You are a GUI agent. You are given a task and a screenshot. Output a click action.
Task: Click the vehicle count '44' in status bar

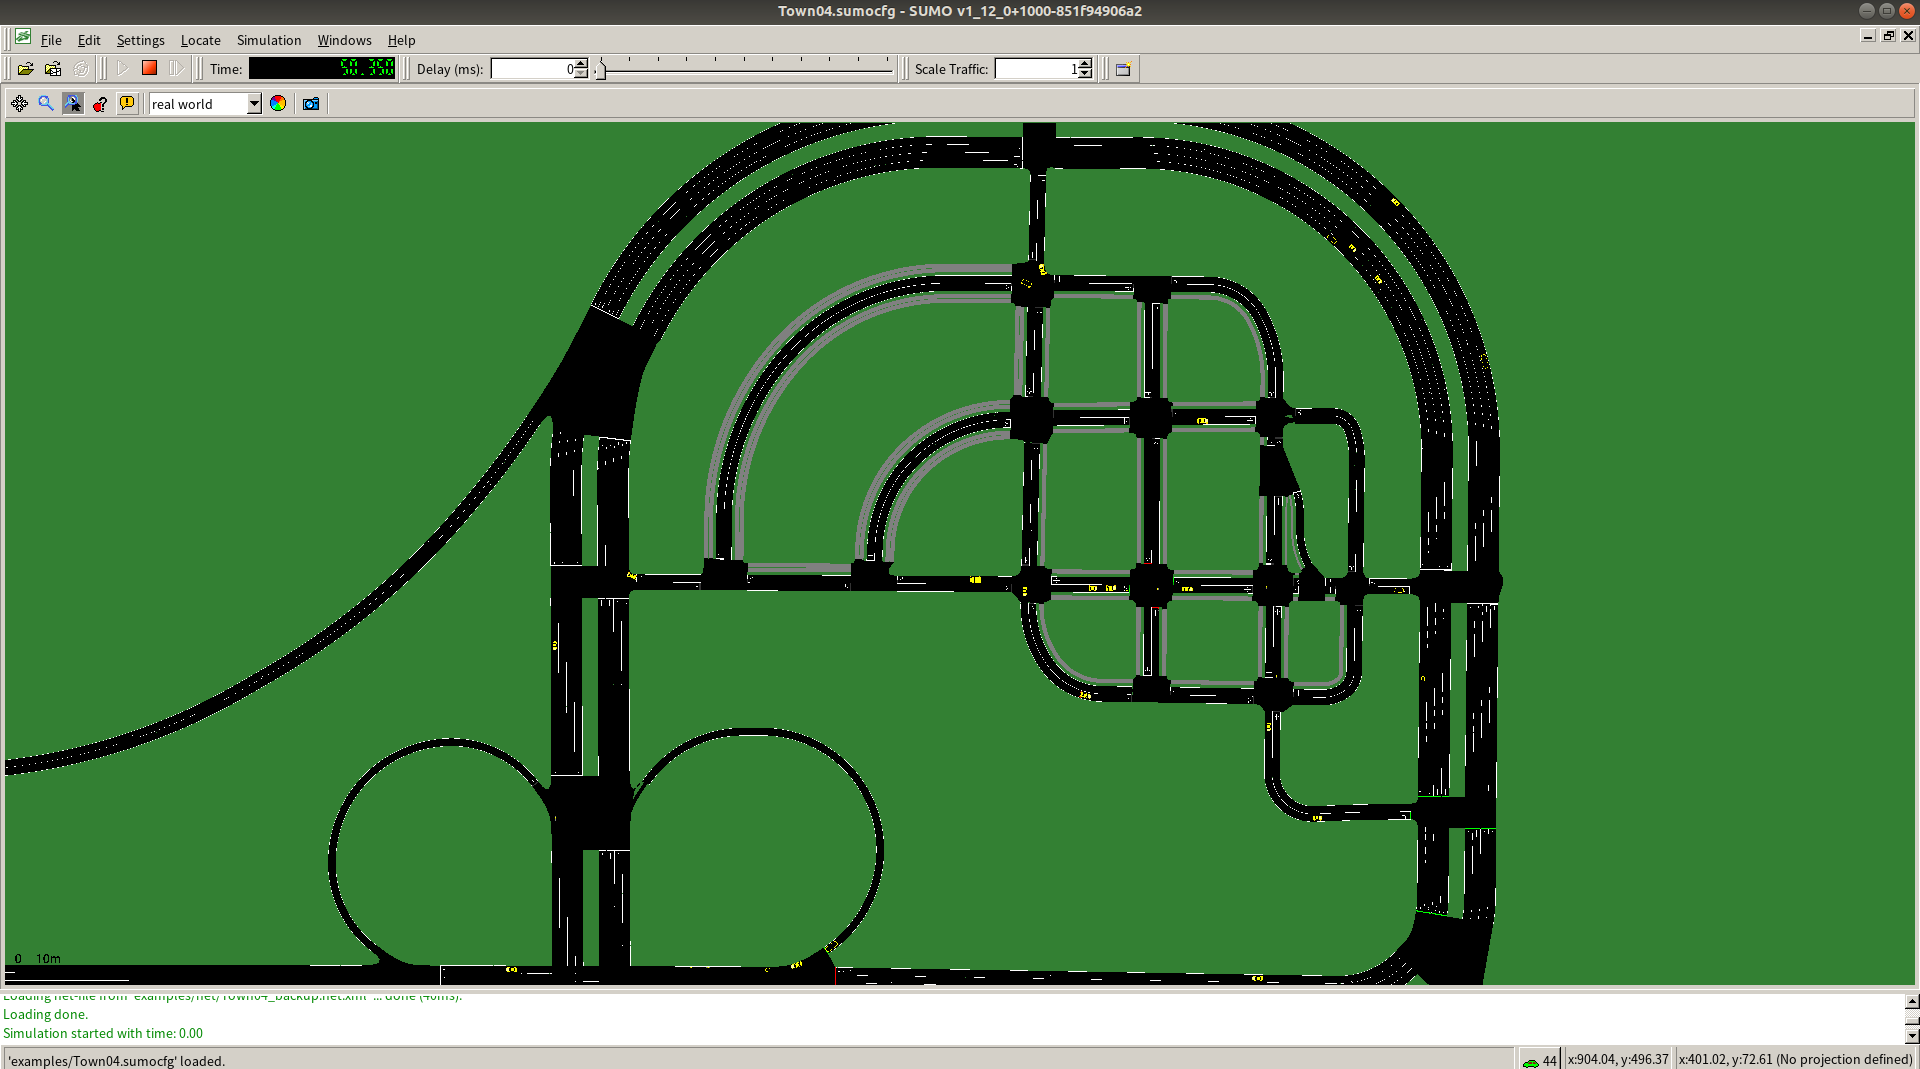(1549, 1060)
